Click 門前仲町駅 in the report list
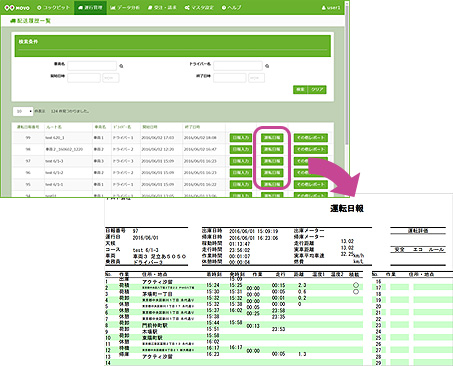 click(x=155, y=325)
